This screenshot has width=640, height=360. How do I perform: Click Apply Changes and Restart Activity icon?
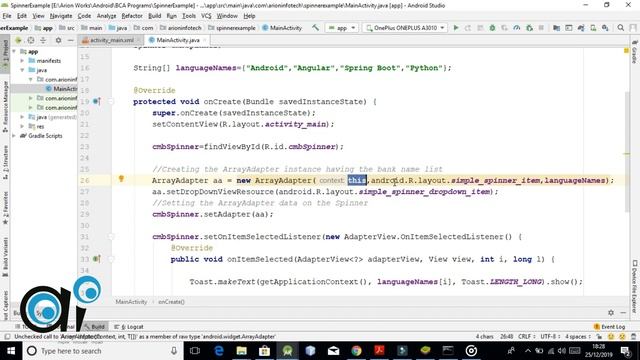[x=468, y=28]
